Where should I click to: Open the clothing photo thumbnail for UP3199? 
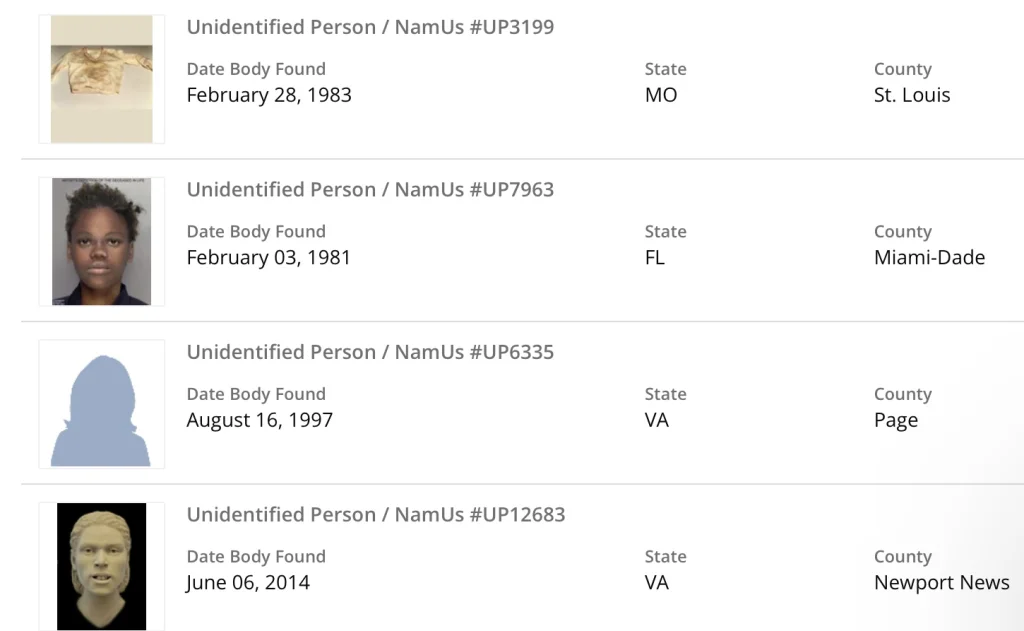tap(101, 79)
